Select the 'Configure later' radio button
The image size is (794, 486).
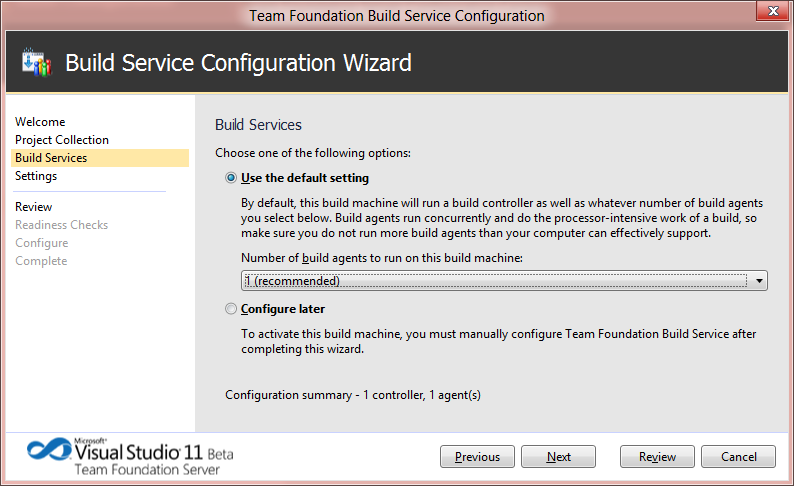[x=232, y=309]
